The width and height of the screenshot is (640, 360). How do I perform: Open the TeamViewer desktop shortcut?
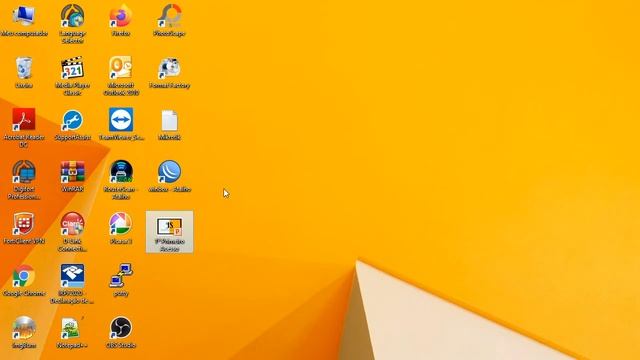[121, 124]
